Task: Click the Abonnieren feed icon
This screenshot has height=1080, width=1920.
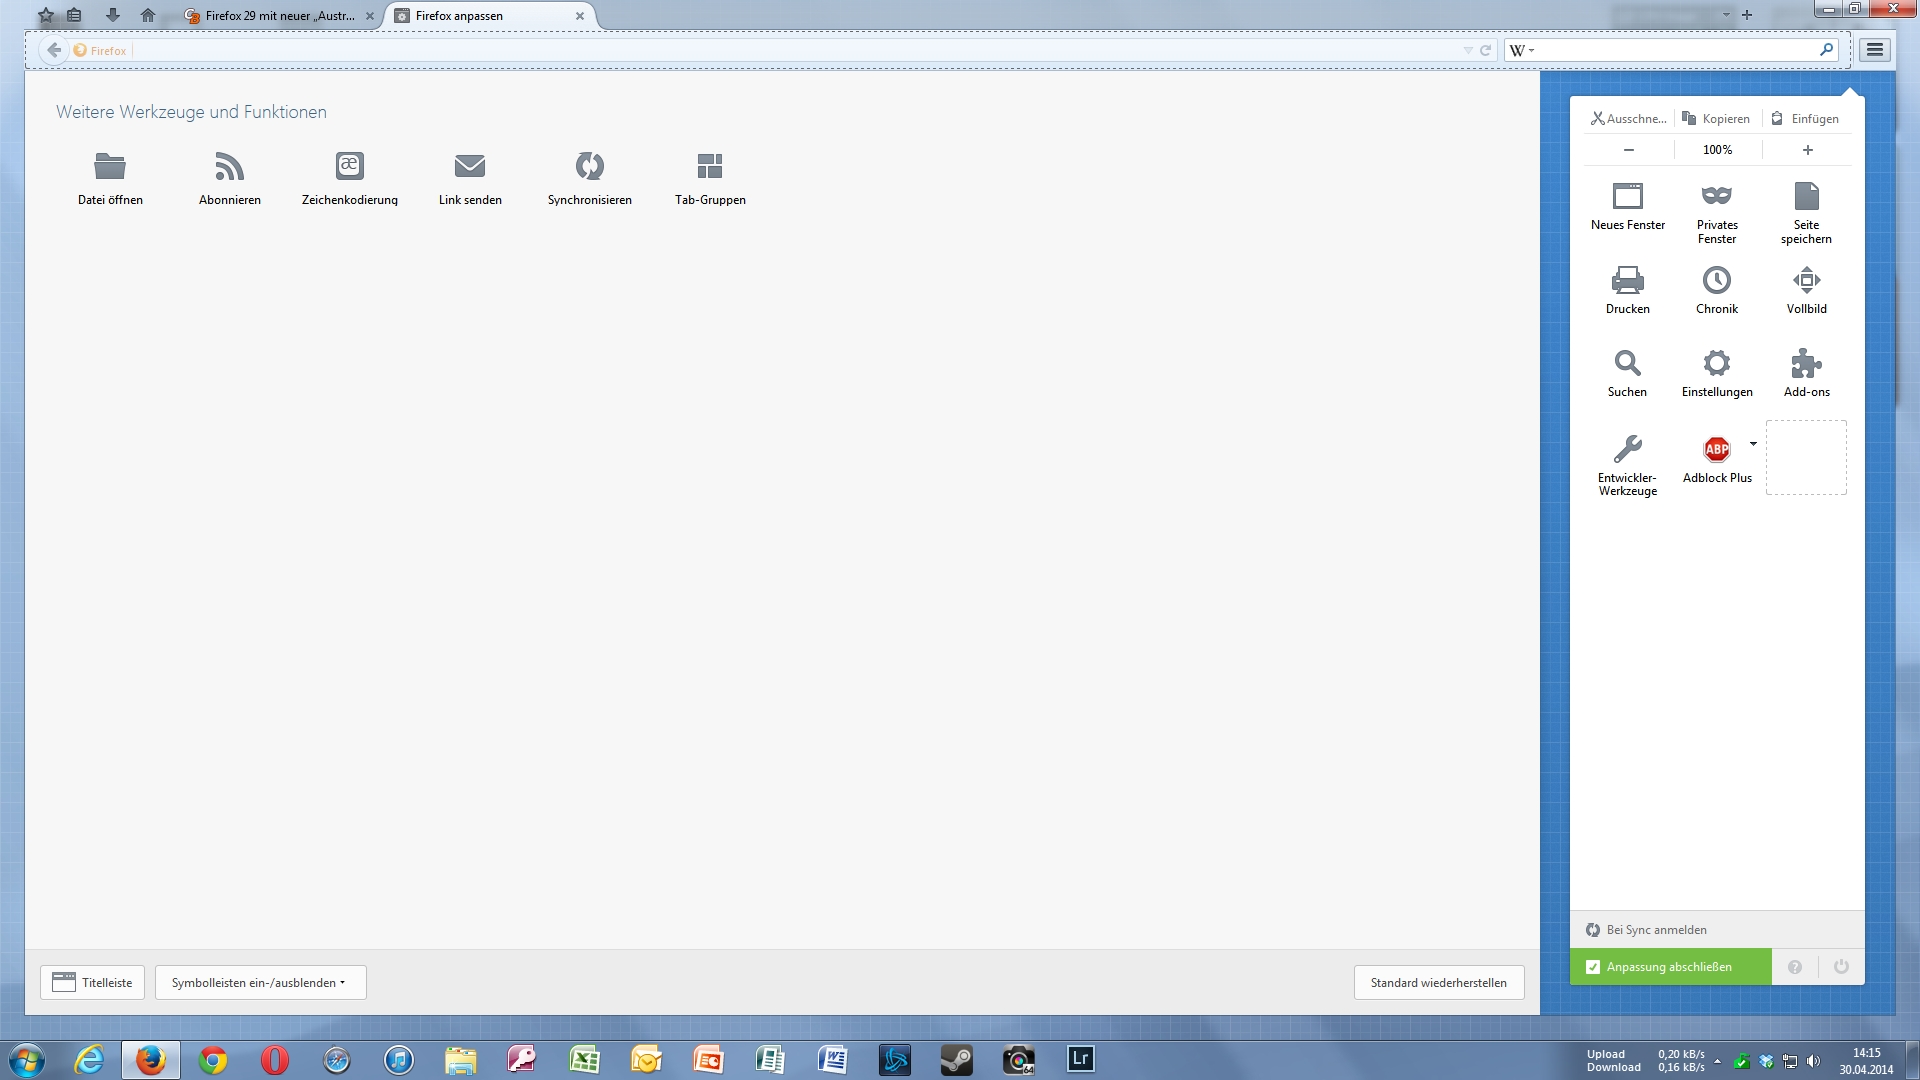Action: pos(229,166)
